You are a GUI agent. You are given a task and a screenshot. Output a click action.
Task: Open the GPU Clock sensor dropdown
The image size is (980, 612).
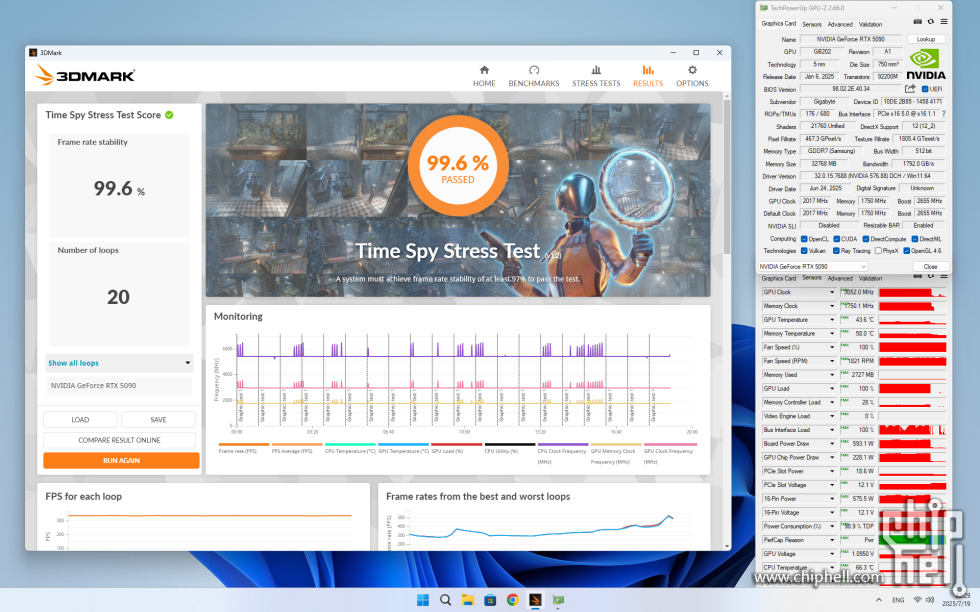[832, 293]
